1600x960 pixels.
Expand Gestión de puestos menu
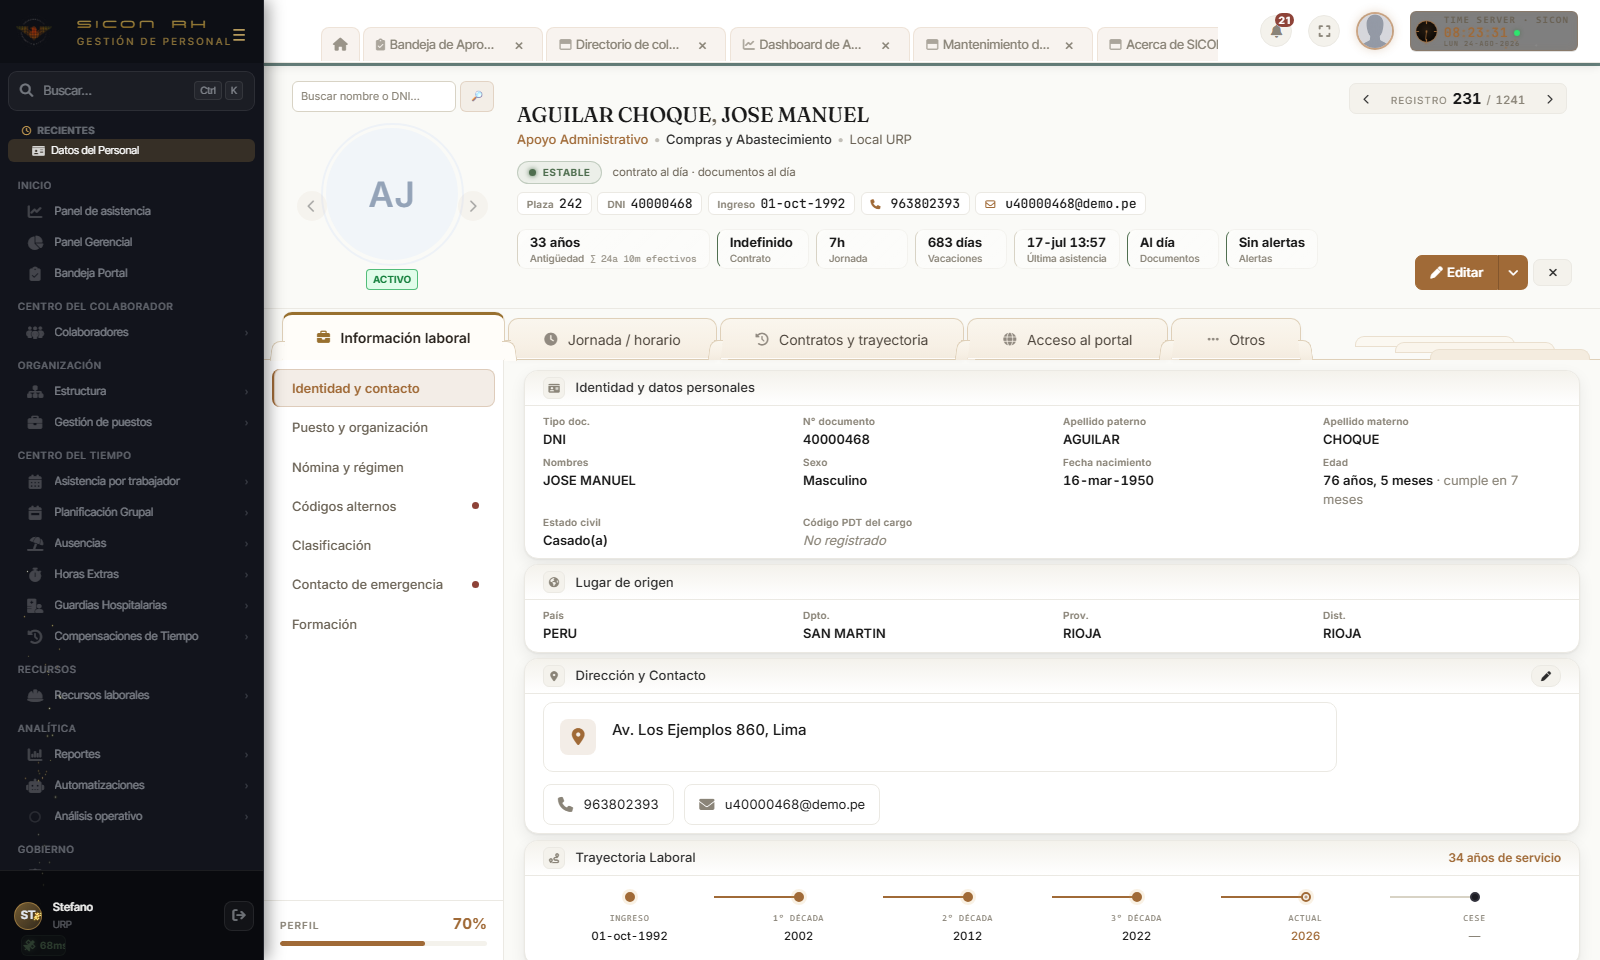coord(132,422)
